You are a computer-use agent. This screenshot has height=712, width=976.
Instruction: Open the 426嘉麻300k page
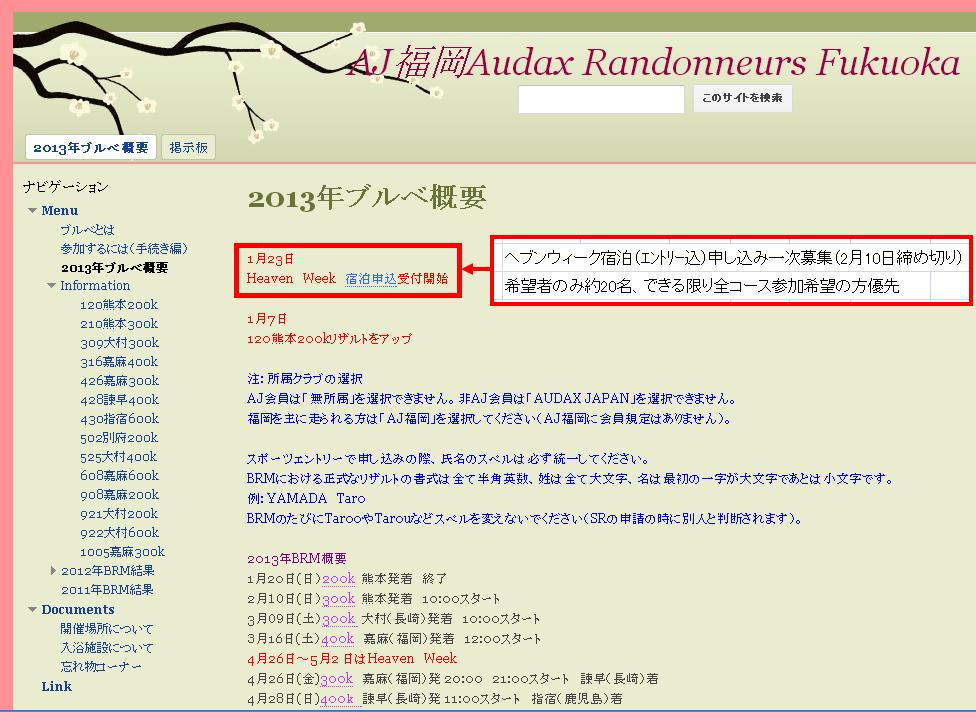(120, 381)
